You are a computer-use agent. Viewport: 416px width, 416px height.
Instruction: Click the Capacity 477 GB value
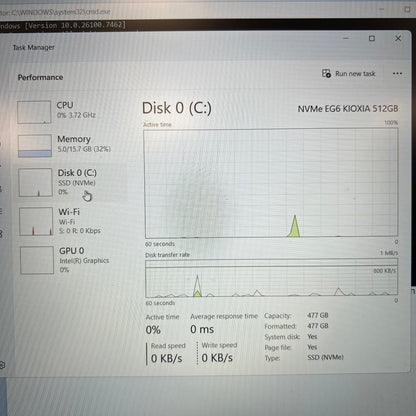[x=318, y=315]
